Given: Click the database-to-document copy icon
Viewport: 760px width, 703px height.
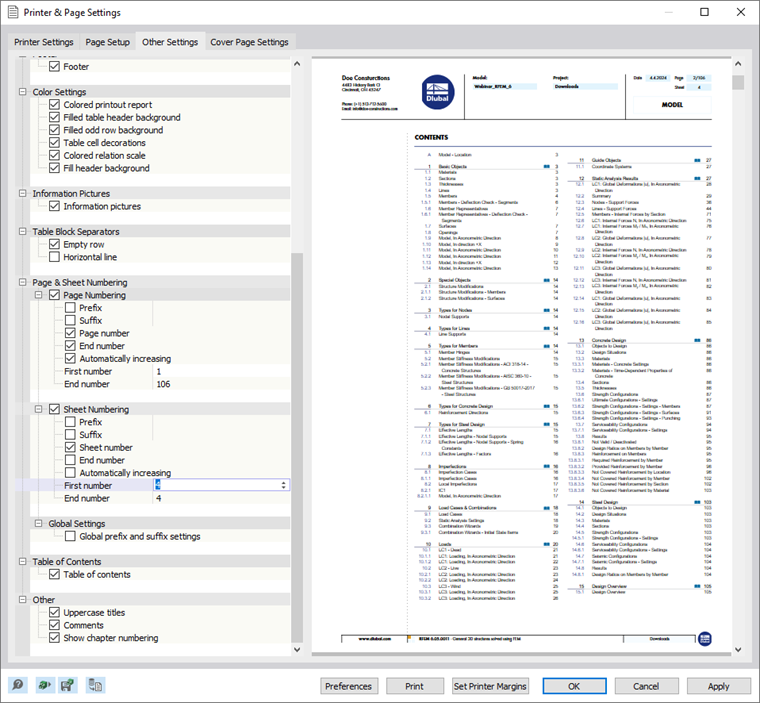Looking at the screenshot, I should tap(95, 685).
